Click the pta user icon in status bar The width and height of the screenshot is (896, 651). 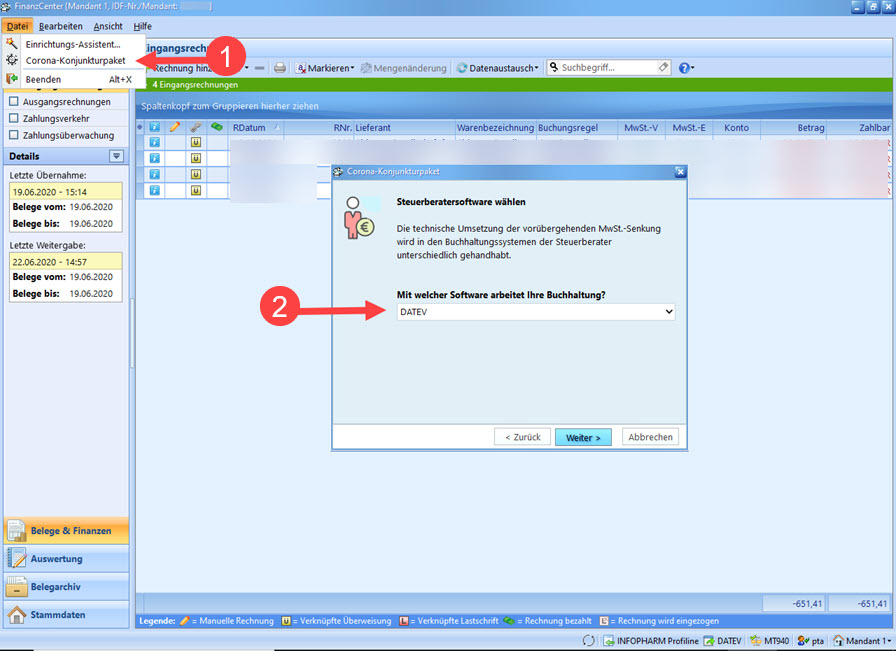point(811,640)
